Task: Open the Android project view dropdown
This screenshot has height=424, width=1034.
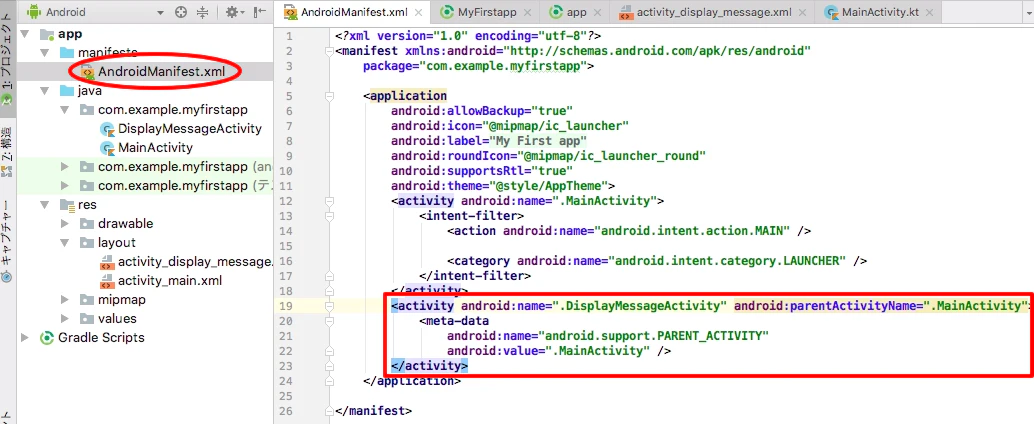Action: pos(161,13)
